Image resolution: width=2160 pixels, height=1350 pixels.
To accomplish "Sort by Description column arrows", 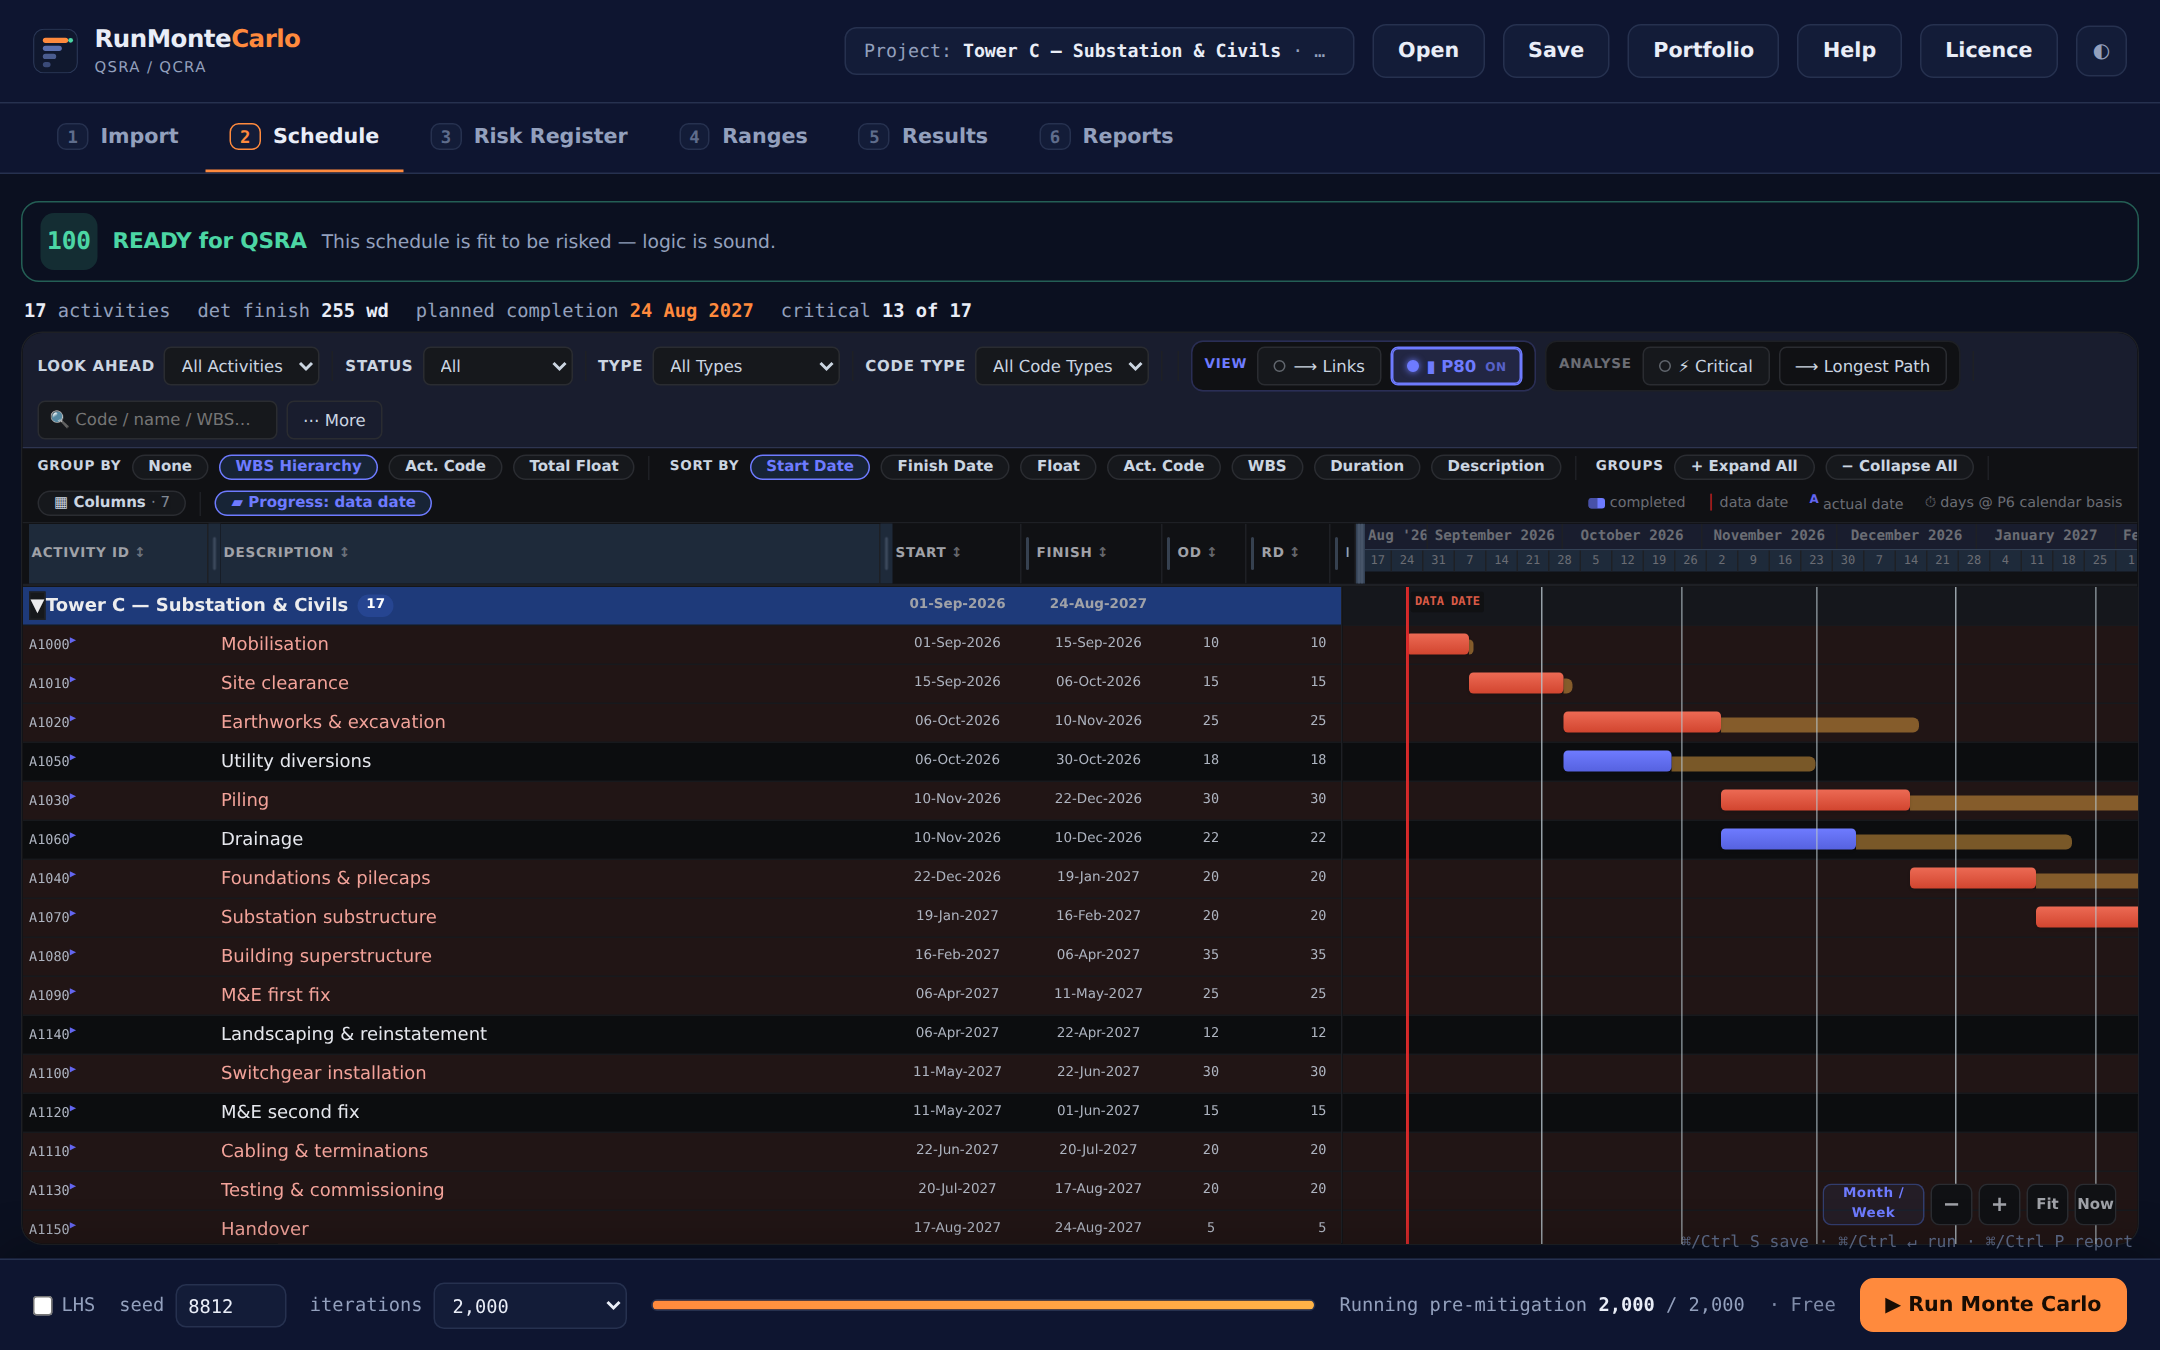I will point(344,552).
